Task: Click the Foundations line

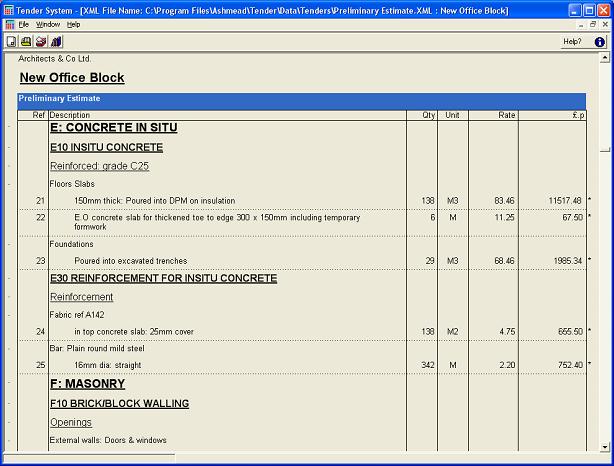Action: point(71,244)
